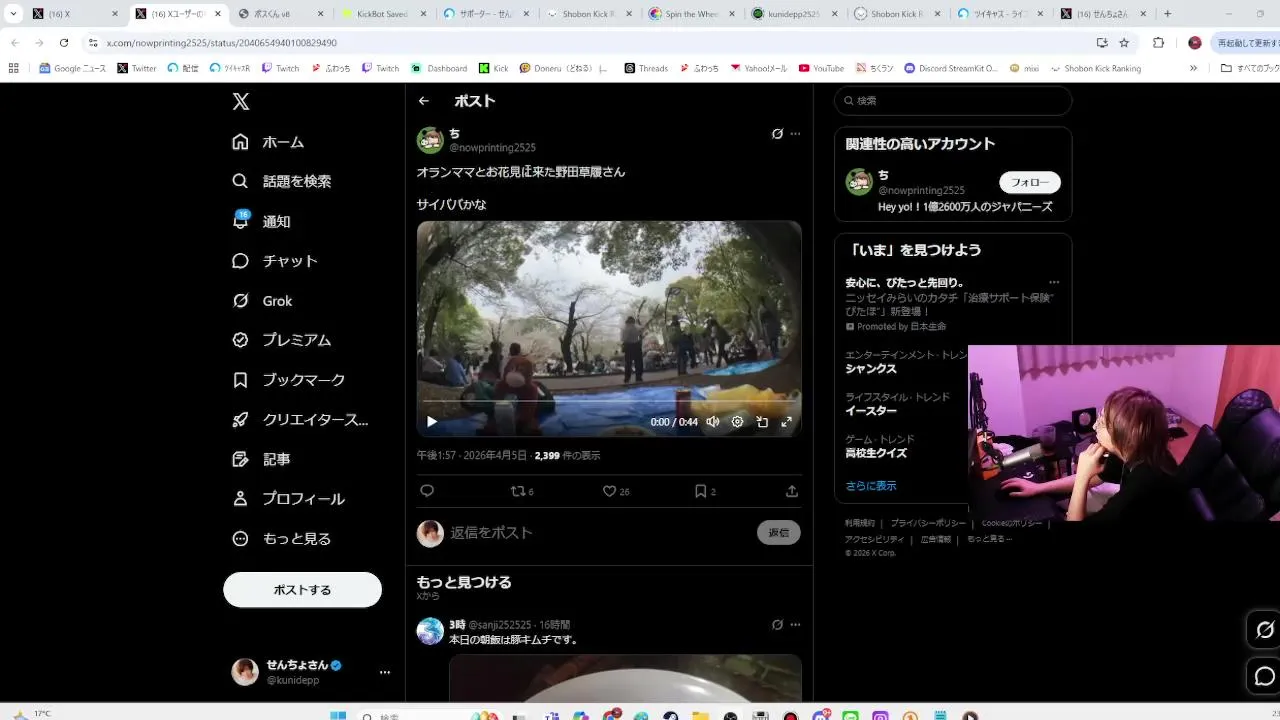The height and width of the screenshot is (720, 1280).
Task: Mute the video volume
Action: click(713, 422)
